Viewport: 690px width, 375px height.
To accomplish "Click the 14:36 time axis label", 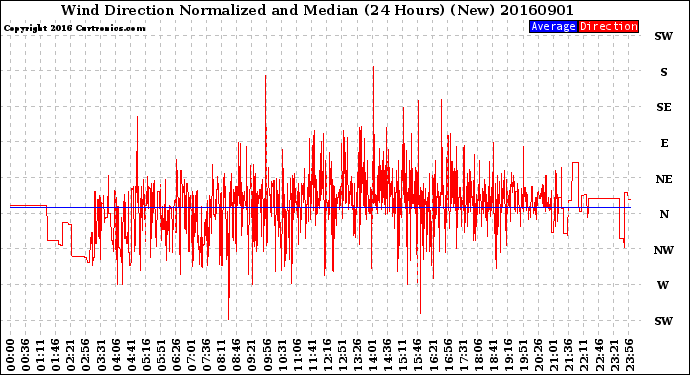I will 388,355.
